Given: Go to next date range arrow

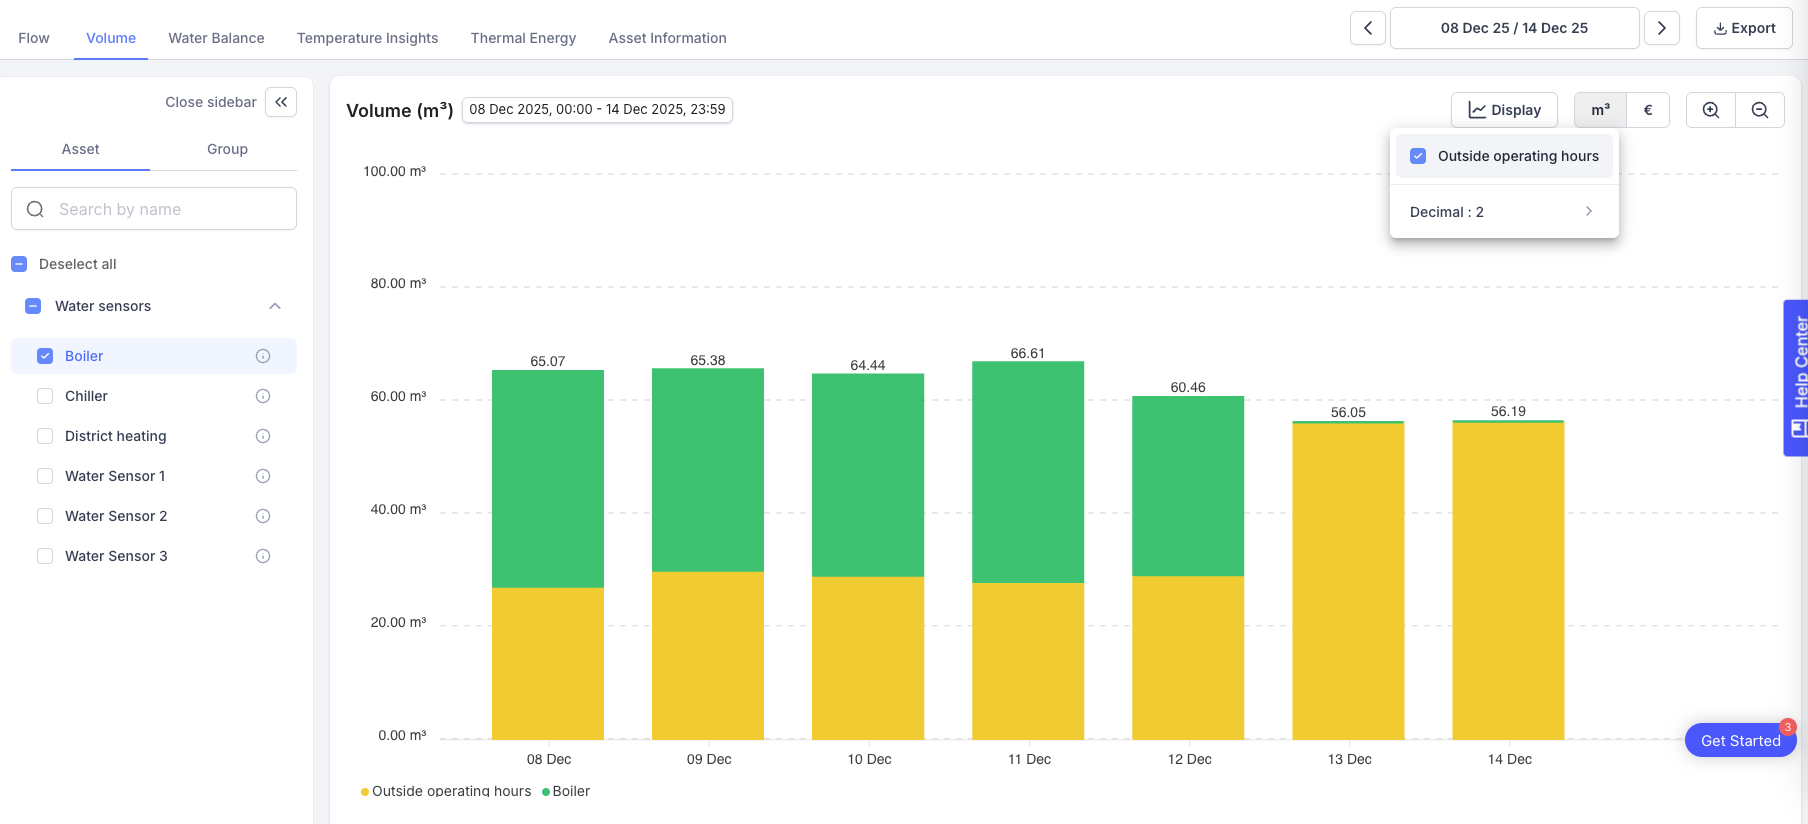Looking at the screenshot, I should pyautogui.click(x=1661, y=28).
